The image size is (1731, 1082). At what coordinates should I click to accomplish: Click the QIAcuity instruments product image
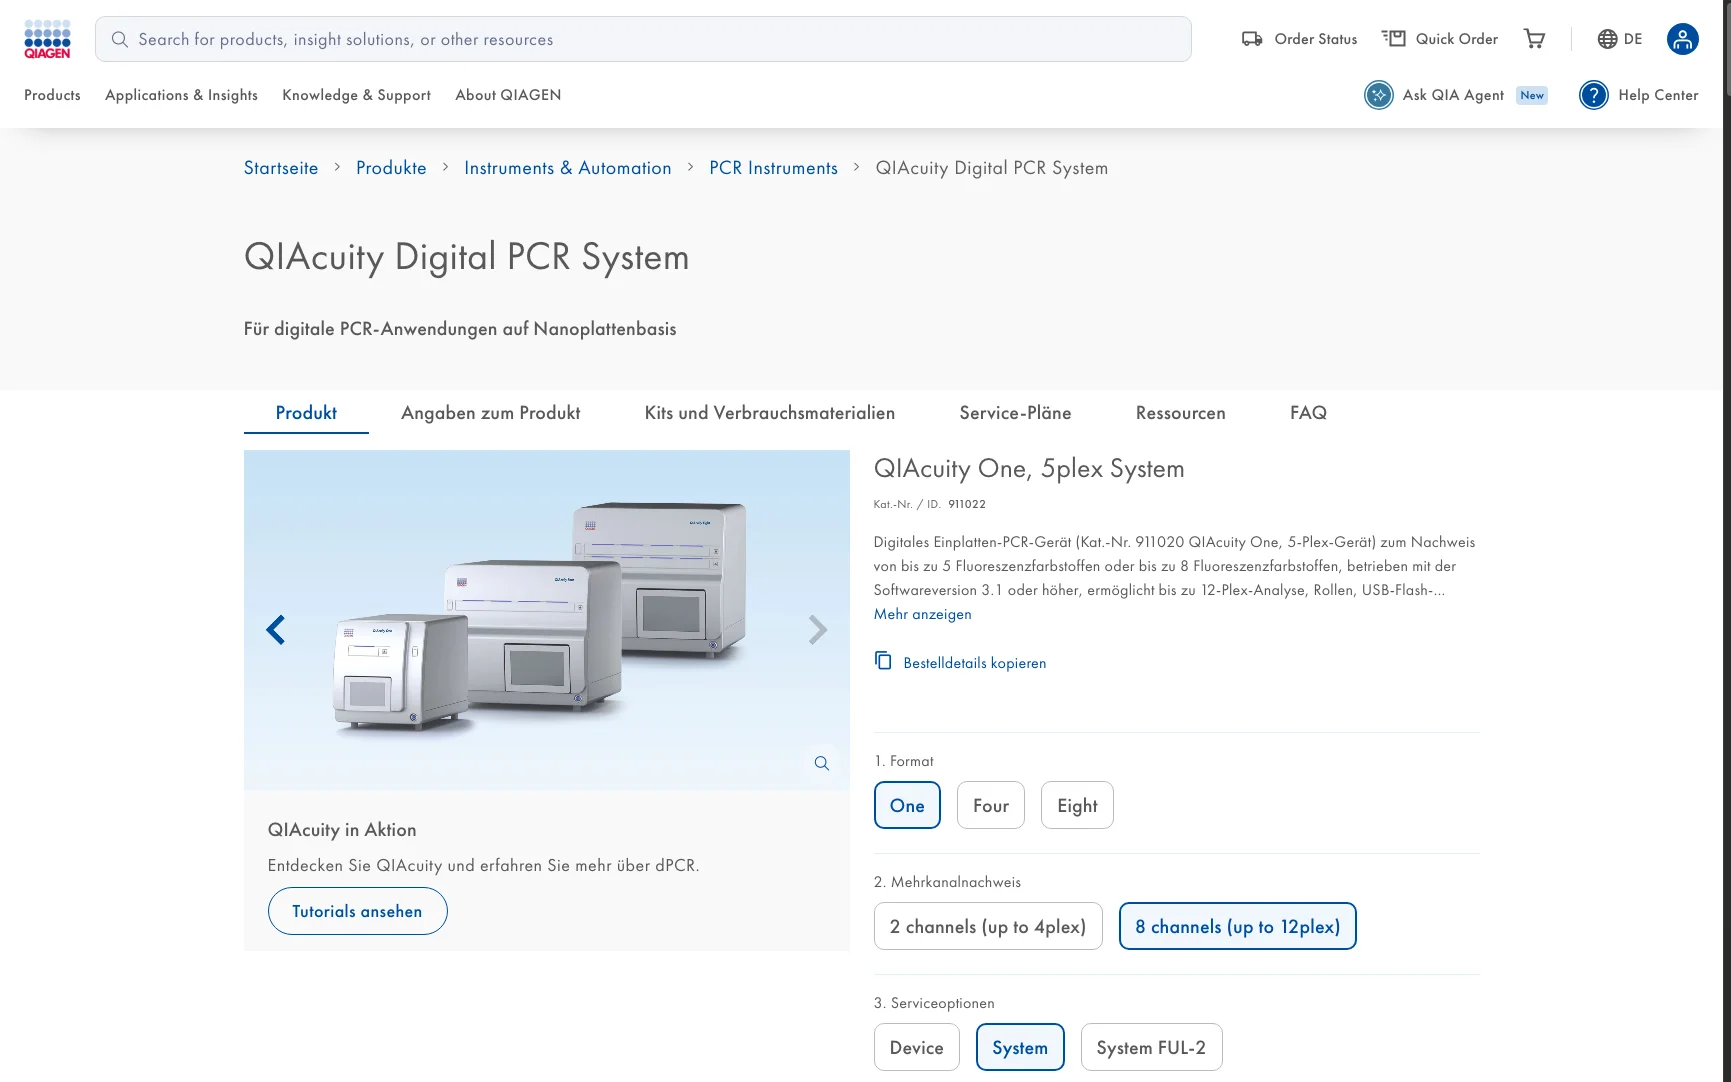point(546,620)
